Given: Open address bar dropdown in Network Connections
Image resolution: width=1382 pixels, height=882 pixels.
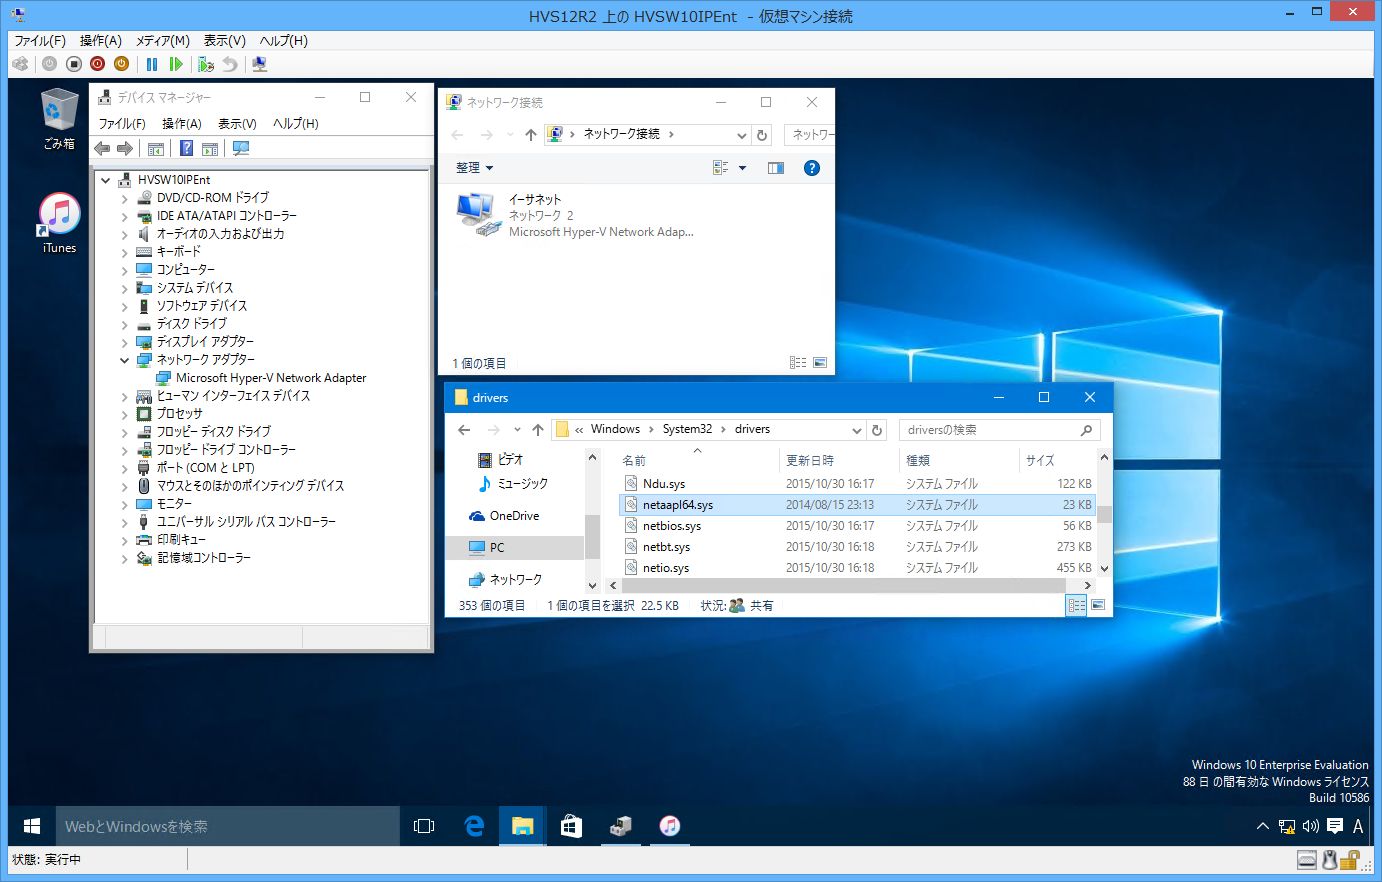Looking at the screenshot, I should 741,135.
